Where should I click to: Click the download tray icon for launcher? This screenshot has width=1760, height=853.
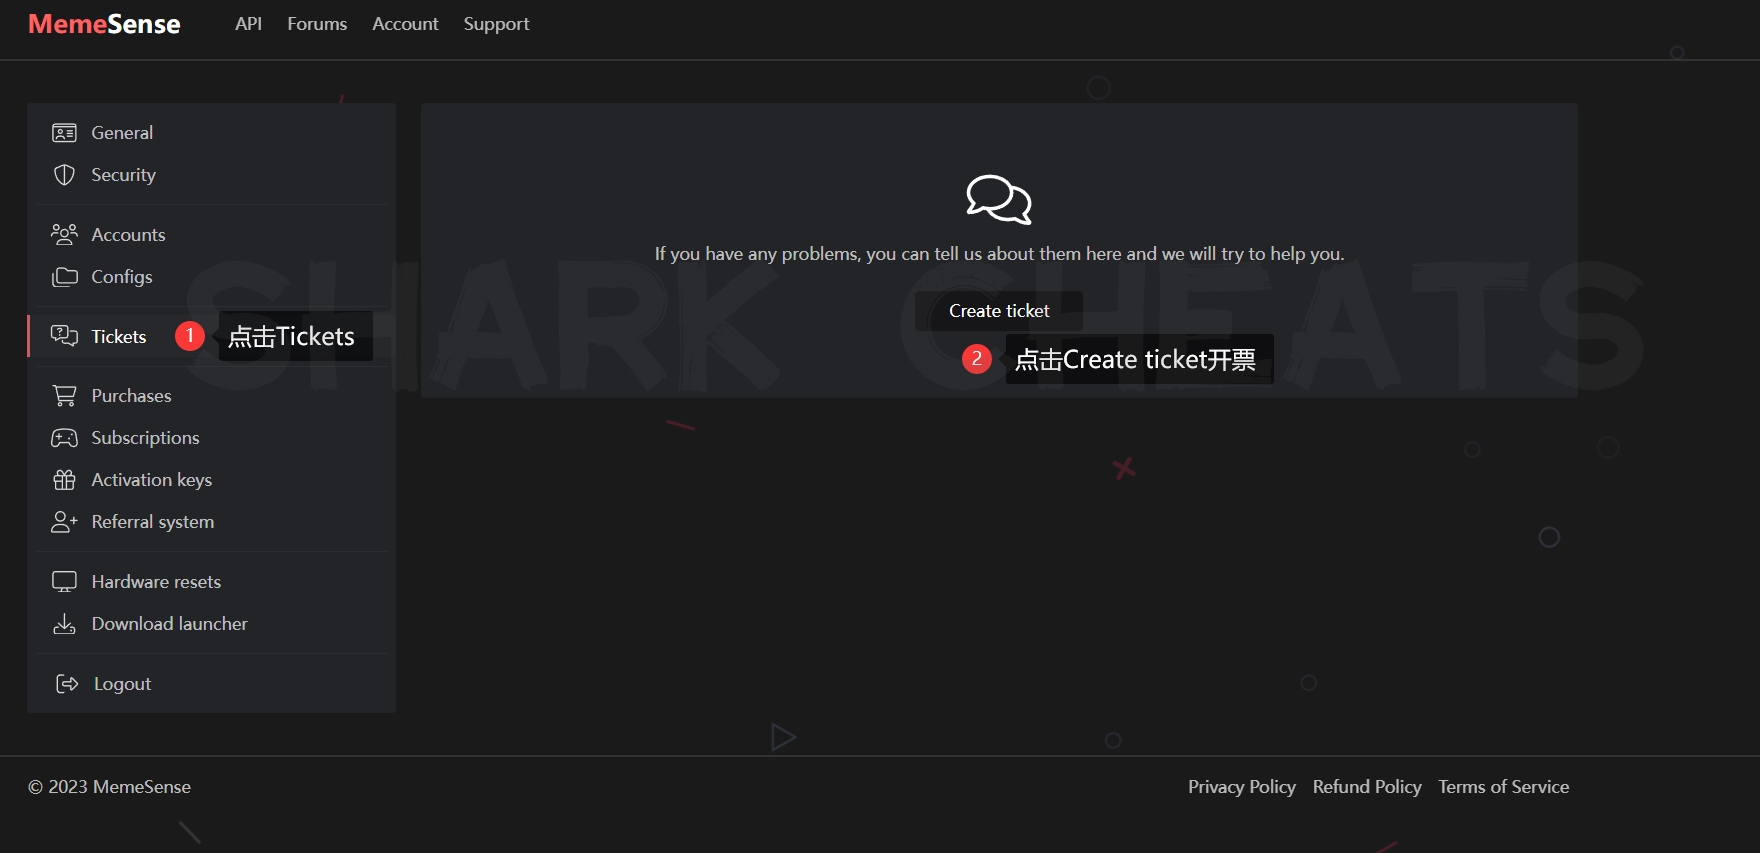pyautogui.click(x=64, y=624)
